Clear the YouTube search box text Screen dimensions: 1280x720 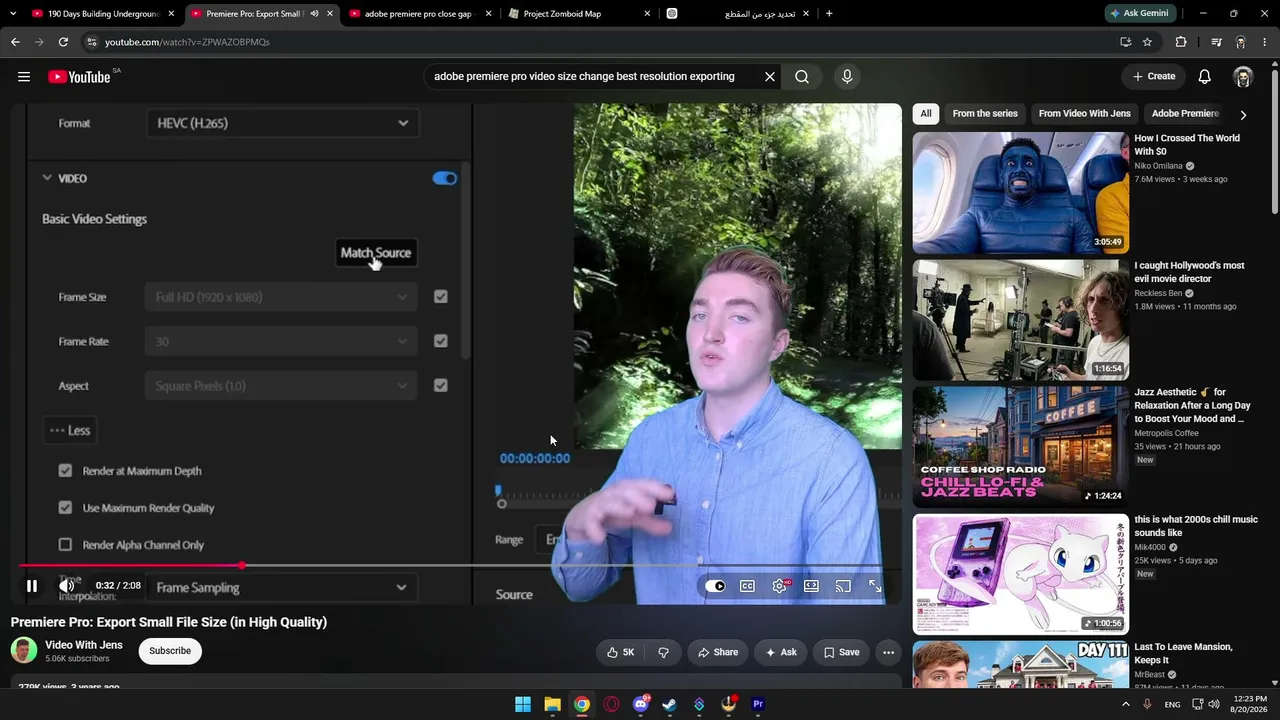(770, 77)
